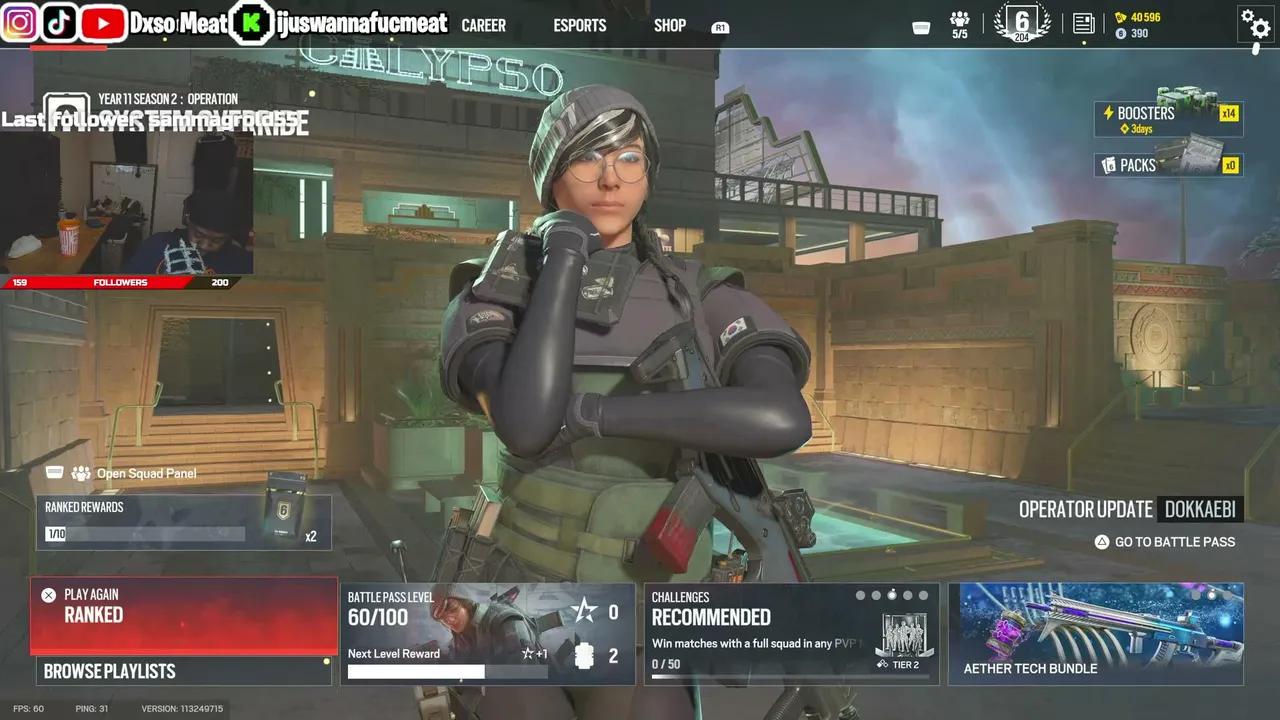Select the fourth Challenges carousel dot

pyautogui.click(x=908, y=595)
